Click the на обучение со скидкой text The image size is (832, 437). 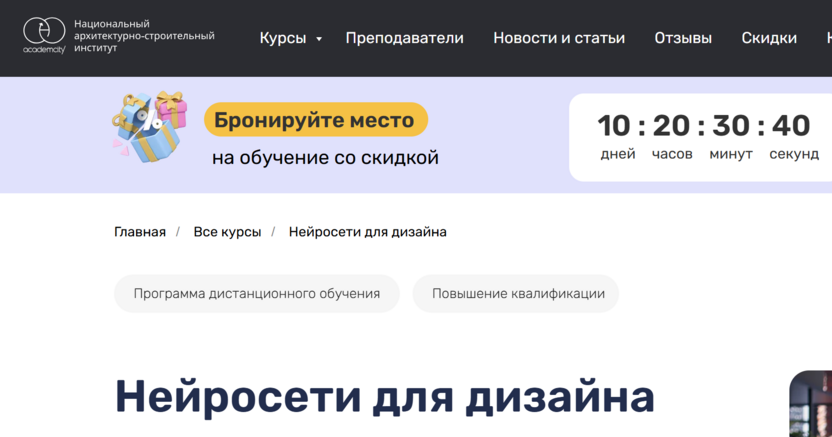point(325,158)
